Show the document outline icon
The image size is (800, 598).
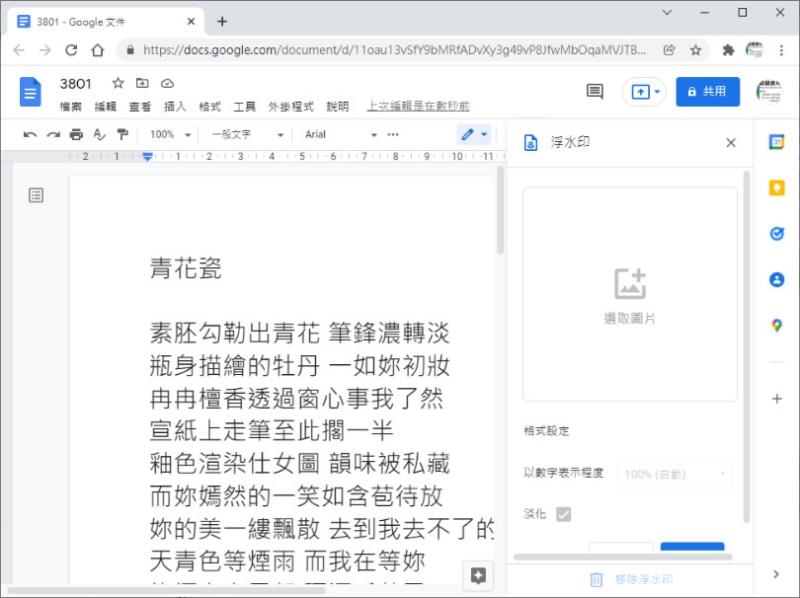(x=36, y=195)
